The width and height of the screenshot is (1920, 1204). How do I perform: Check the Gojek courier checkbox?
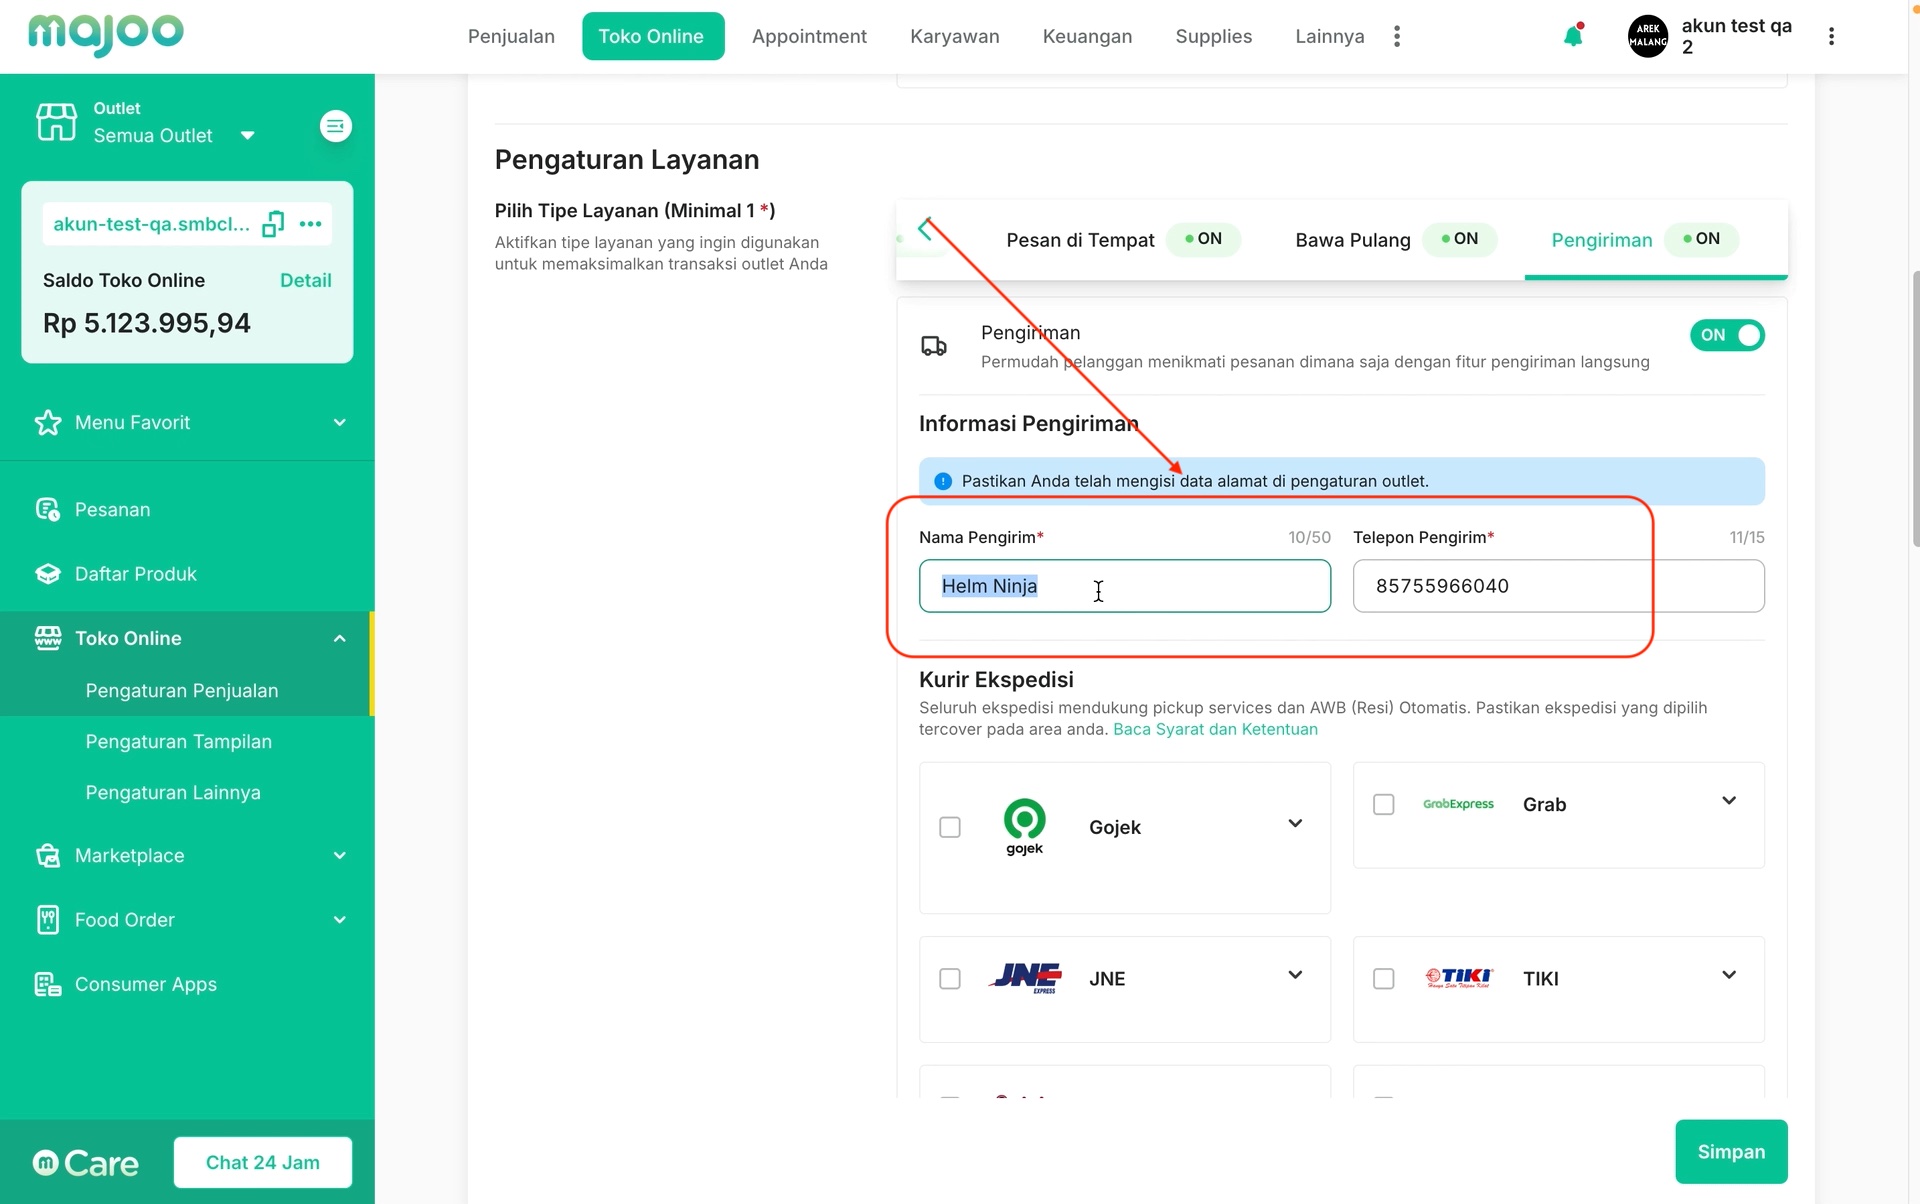[x=950, y=827]
